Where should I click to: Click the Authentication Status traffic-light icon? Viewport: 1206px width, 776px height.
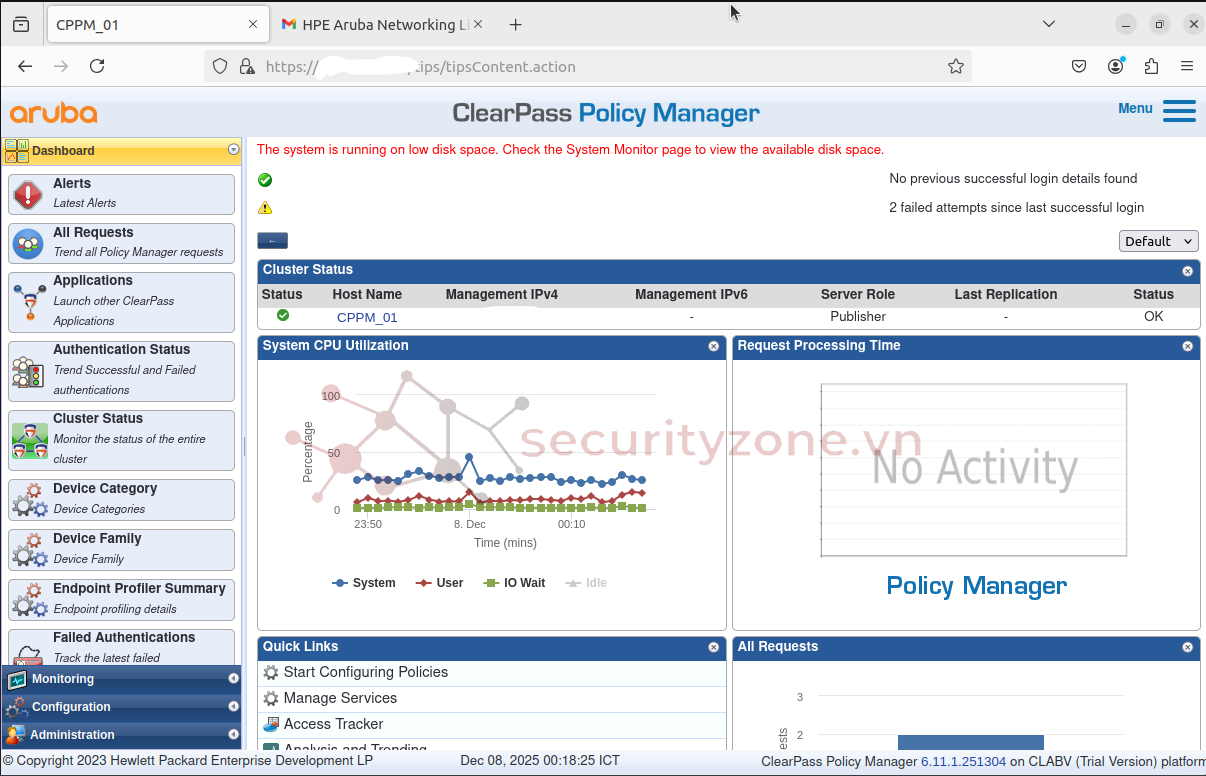(28, 371)
